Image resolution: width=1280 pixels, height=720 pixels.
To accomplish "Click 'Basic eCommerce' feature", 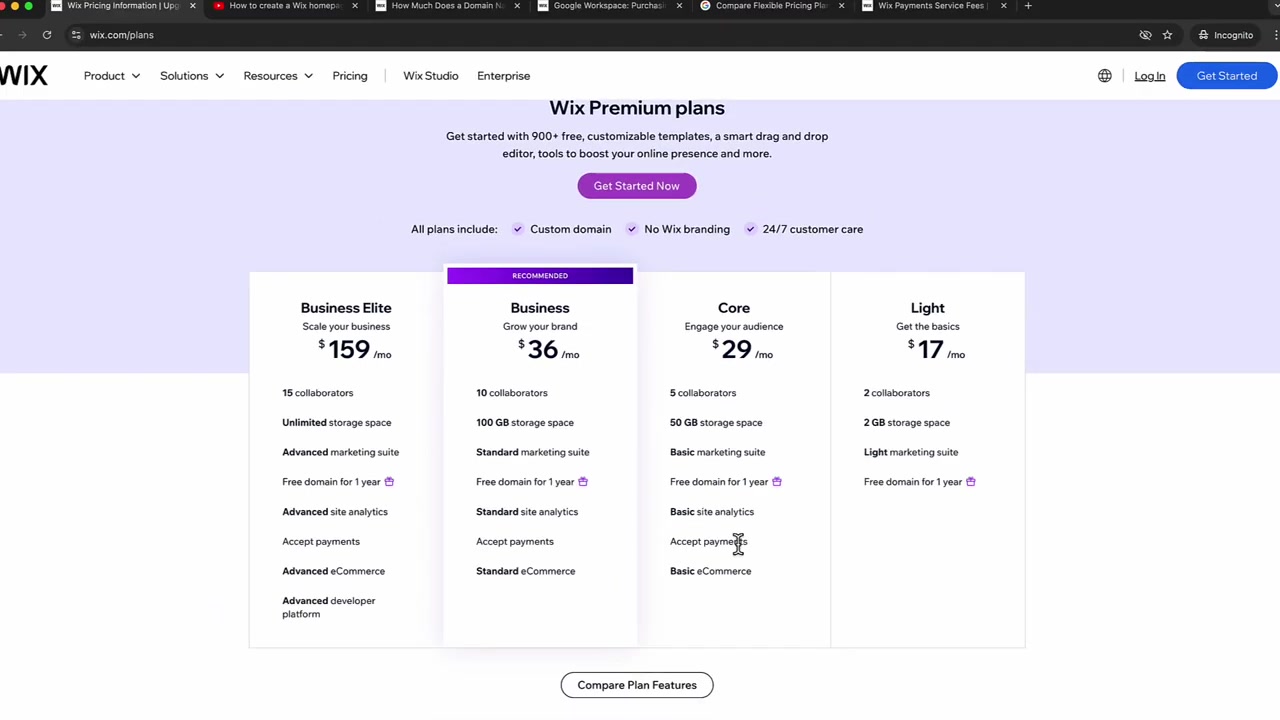I will click(x=710, y=571).
